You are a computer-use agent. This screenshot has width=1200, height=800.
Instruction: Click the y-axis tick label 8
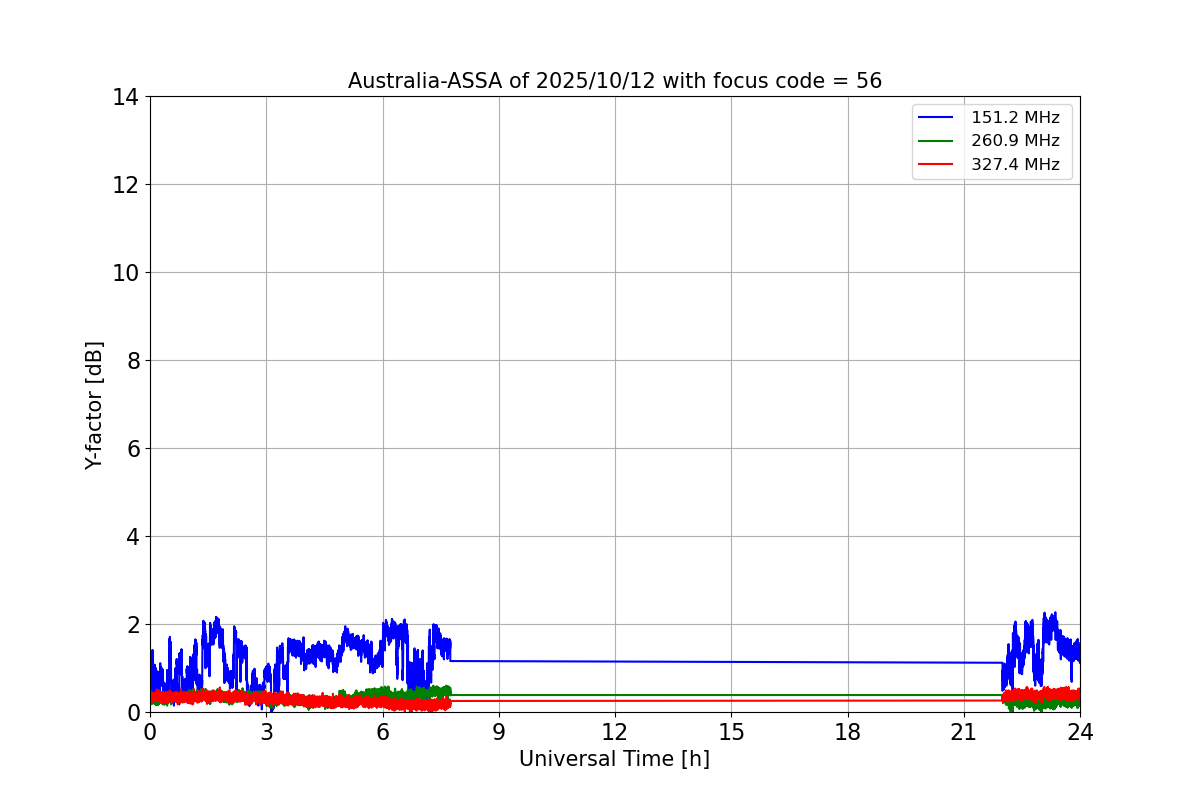[132, 361]
